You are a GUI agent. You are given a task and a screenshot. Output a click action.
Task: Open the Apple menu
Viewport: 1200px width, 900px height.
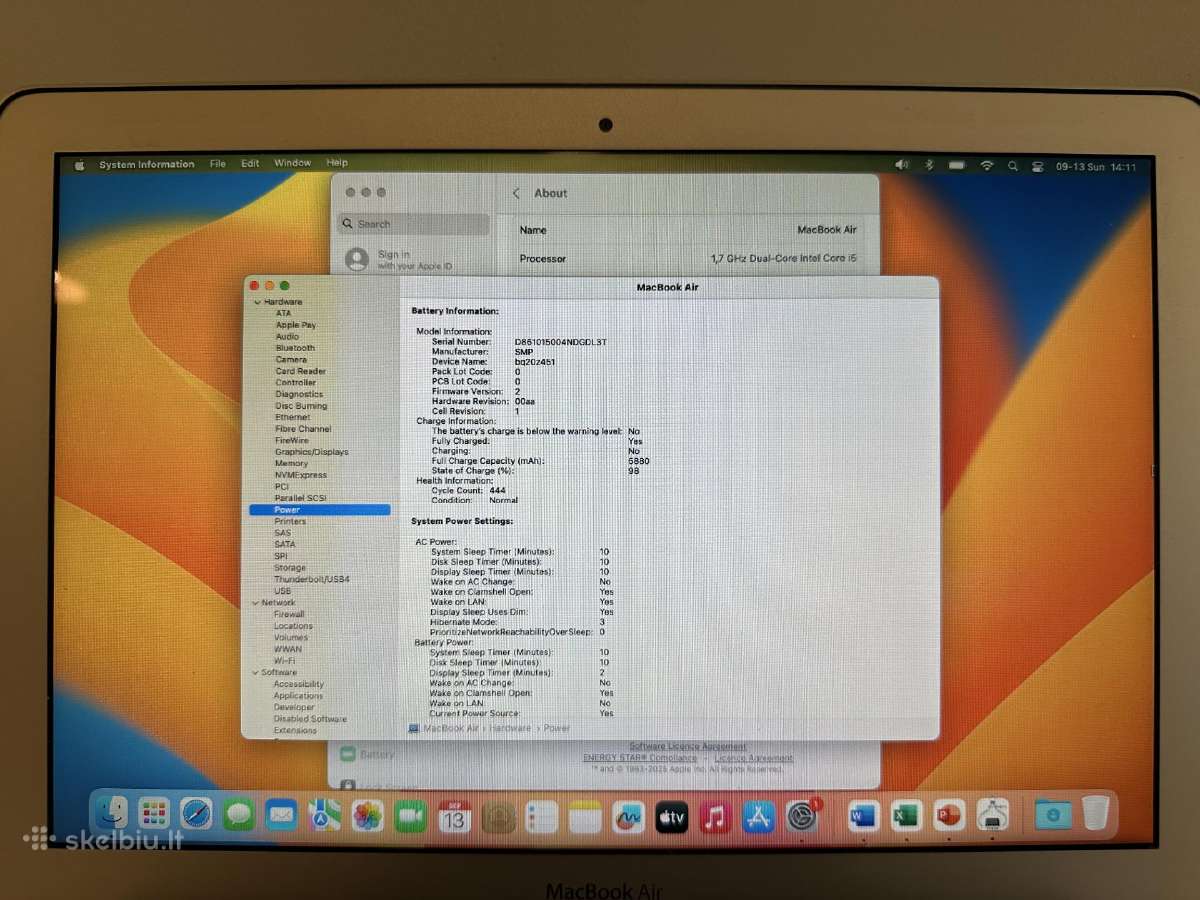point(79,164)
